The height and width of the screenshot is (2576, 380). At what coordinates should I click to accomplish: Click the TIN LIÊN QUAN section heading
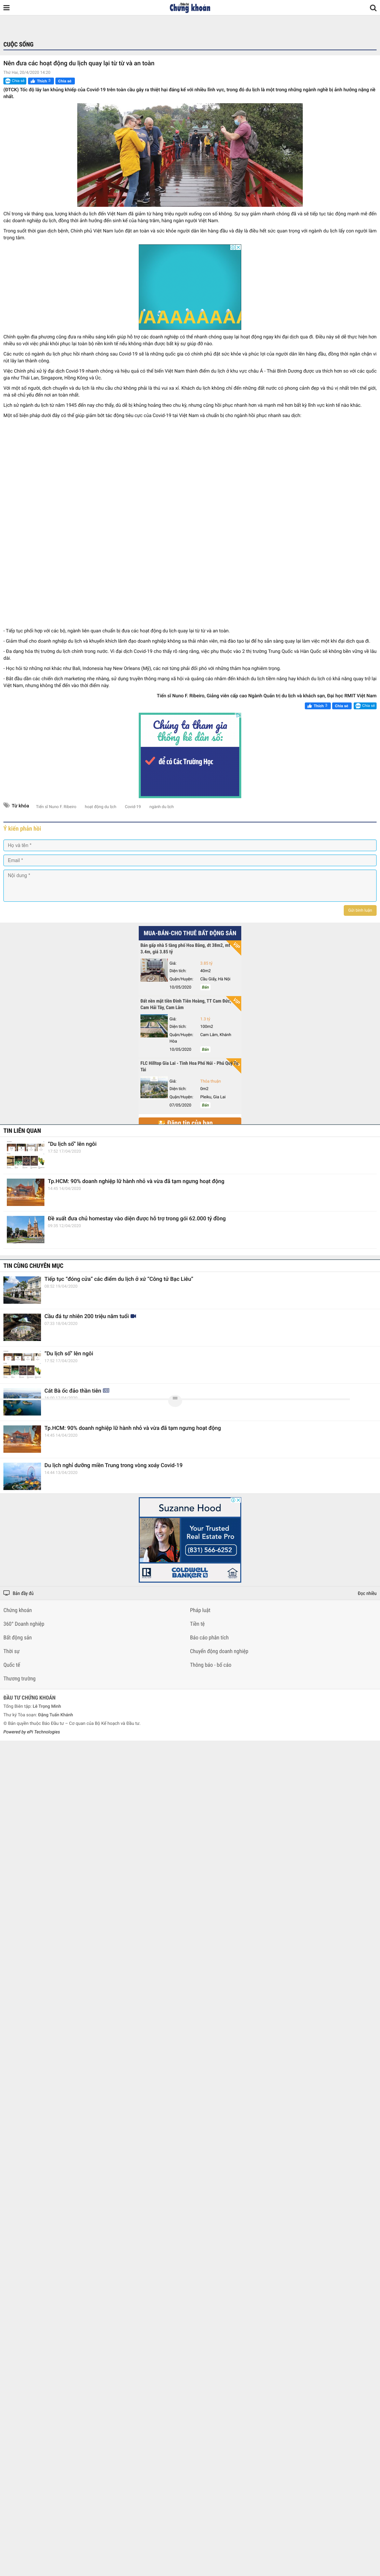pyautogui.click(x=22, y=1131)
